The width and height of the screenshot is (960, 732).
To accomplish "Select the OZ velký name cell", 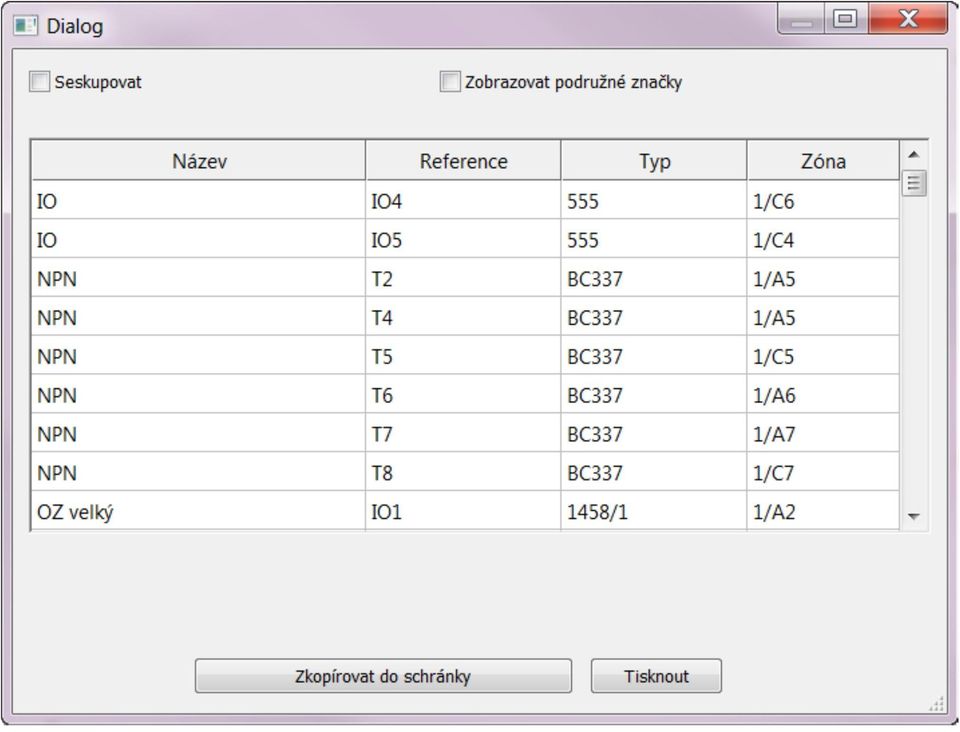I will pyautogui.click(x=198, y=511).
